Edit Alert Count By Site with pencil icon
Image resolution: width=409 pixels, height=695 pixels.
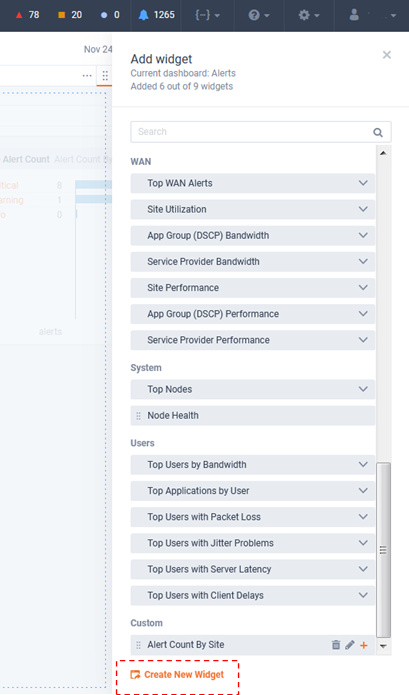(350, 645)
